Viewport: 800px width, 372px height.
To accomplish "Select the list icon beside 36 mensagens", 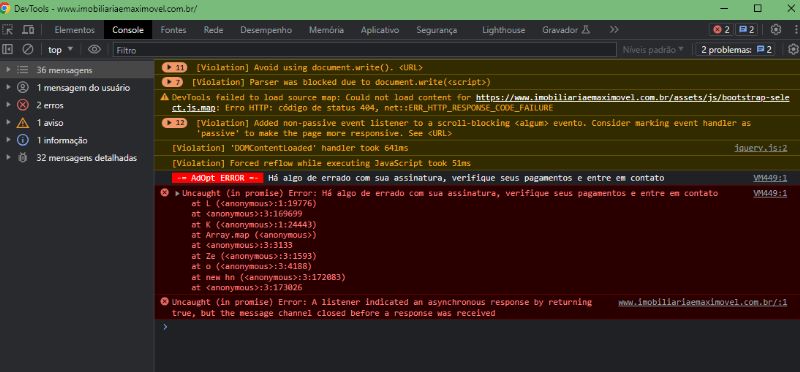I will click(23, 70).
